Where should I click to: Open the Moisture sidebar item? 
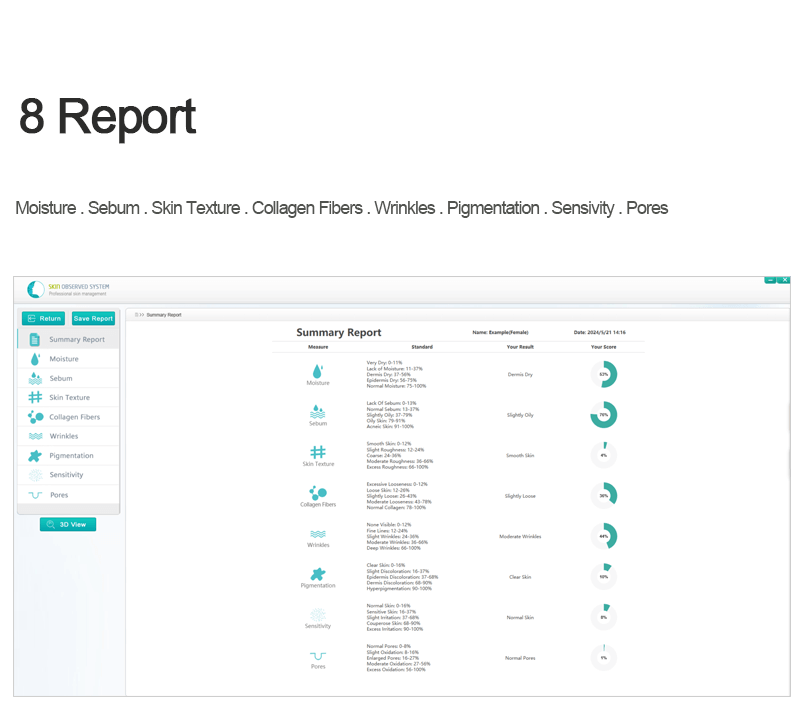tap(64, 359)
